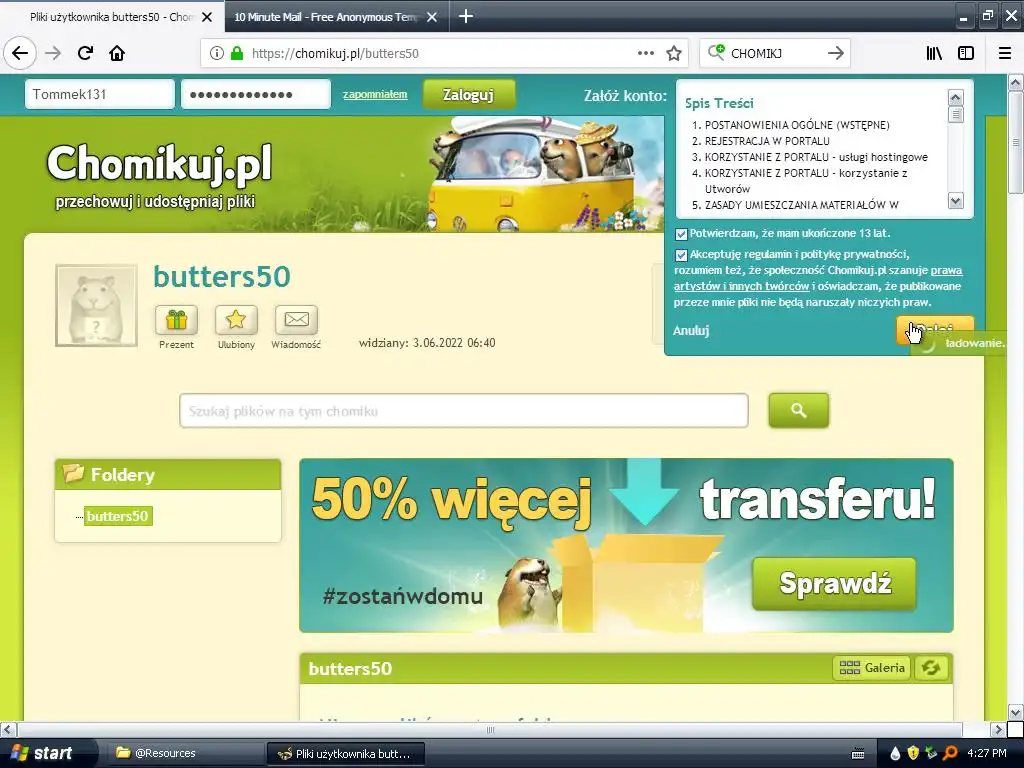
Task: Click the Pliki użytkownika taskbar button
Action: tap(345, 754)
